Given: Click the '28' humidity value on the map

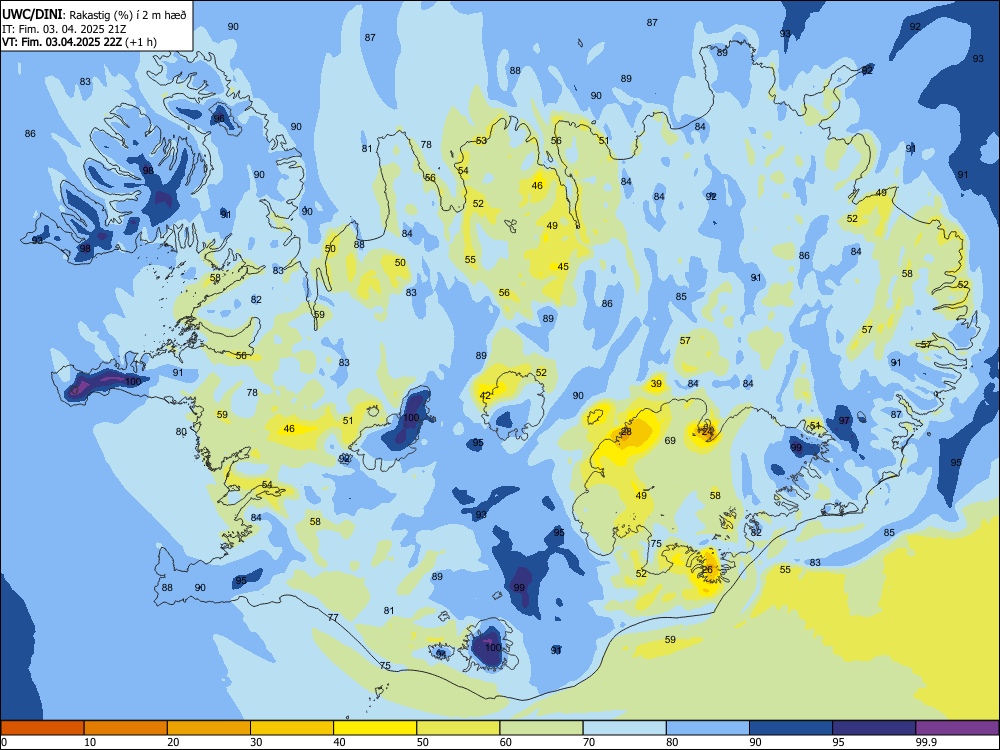Looking at the screenshot, I should [x=626, y=432].
